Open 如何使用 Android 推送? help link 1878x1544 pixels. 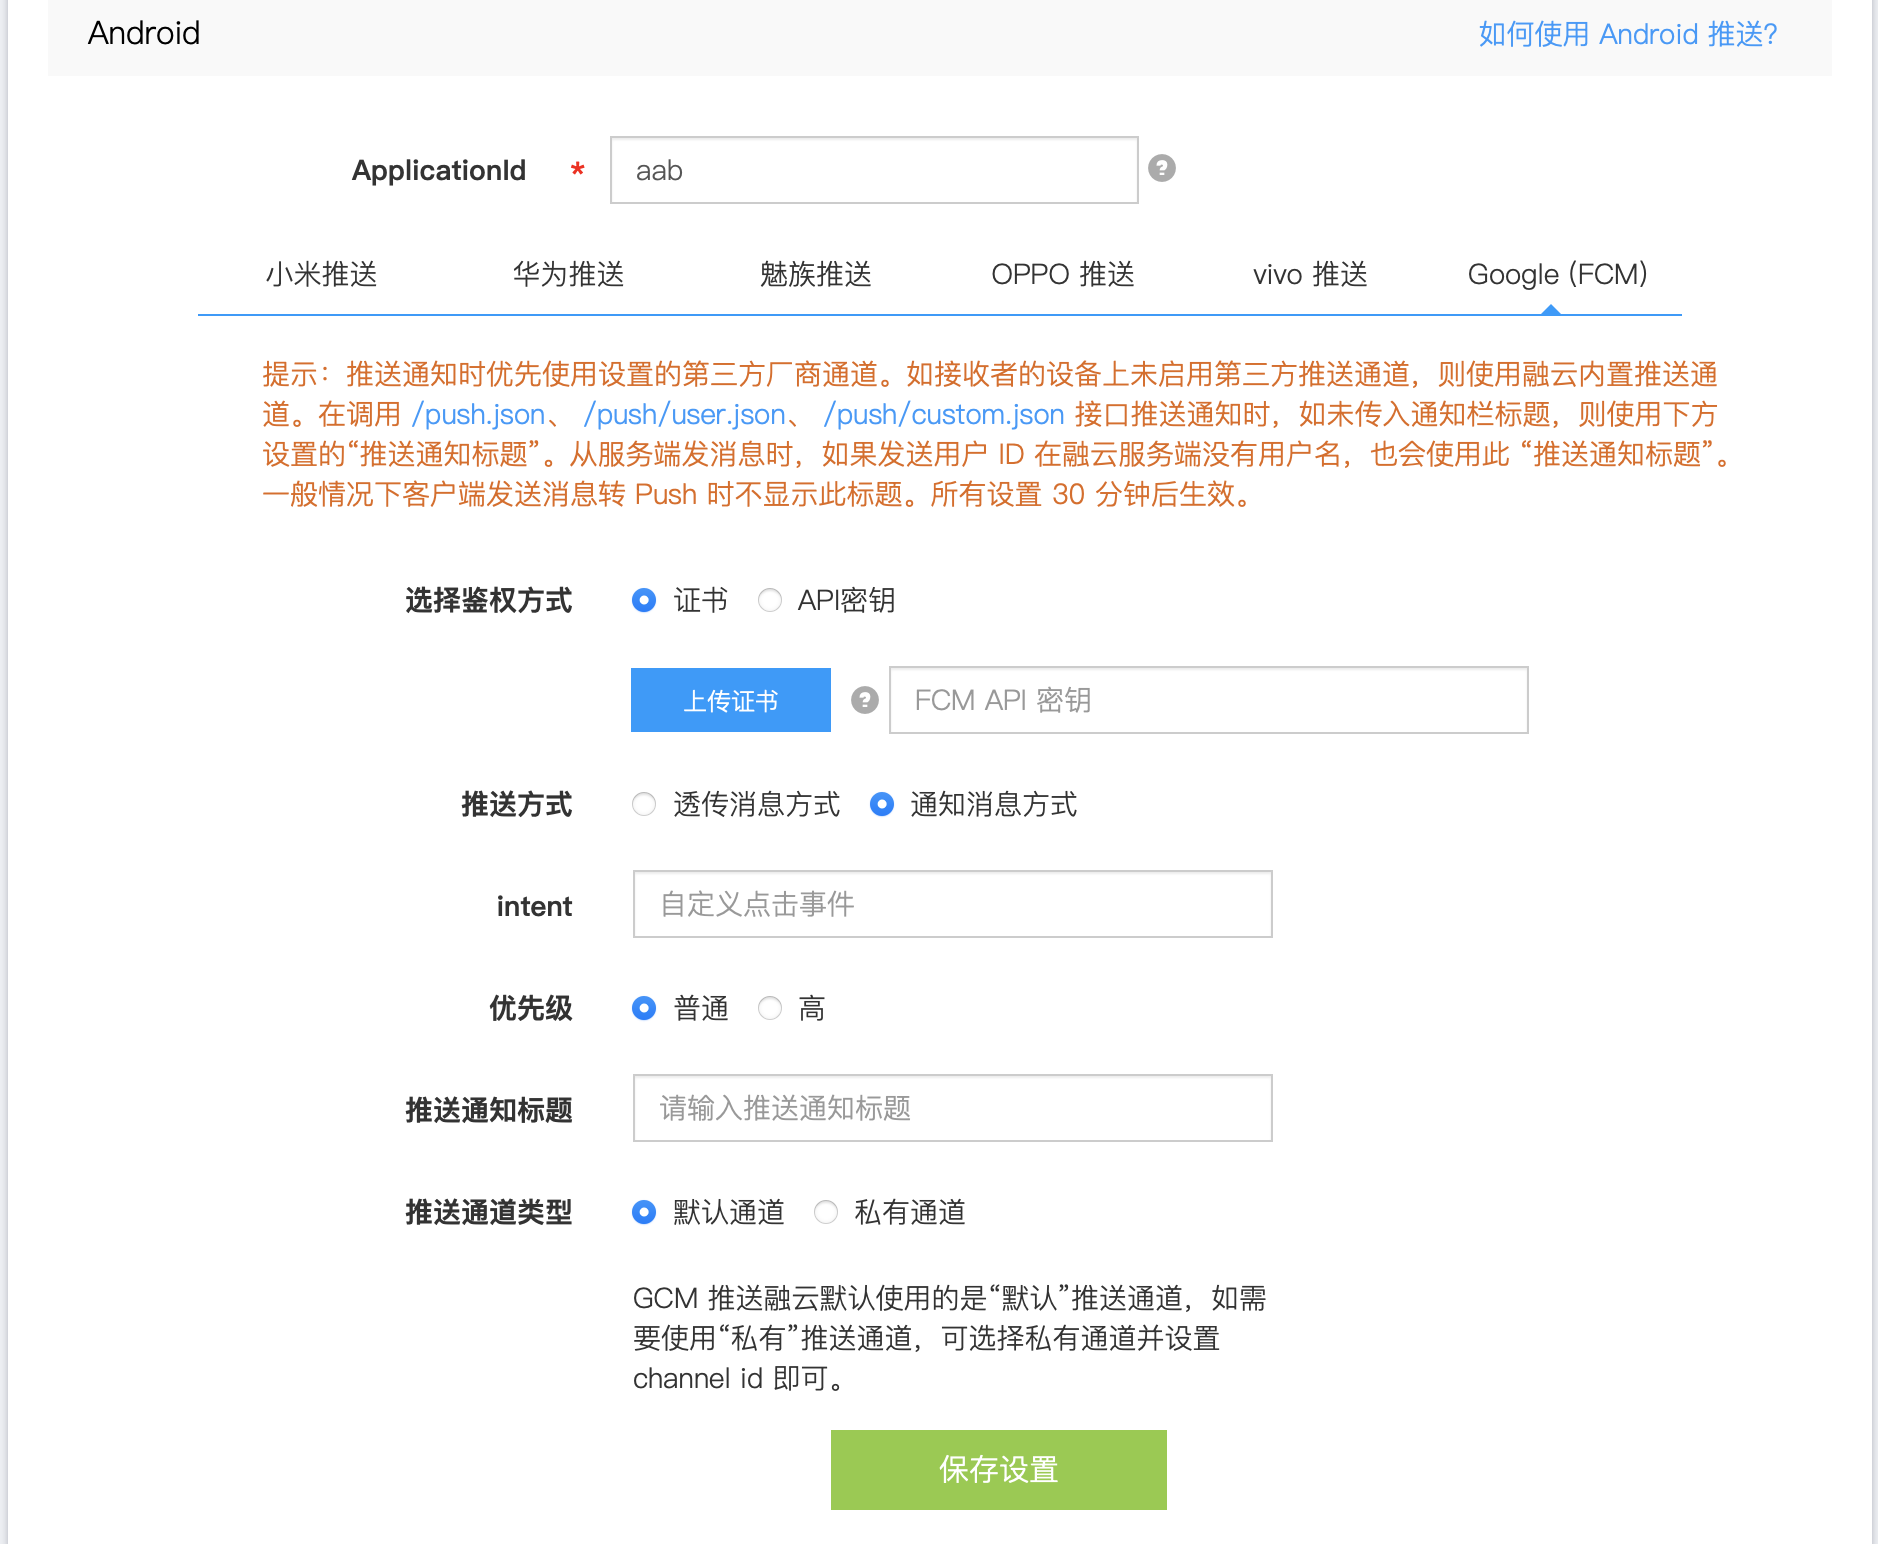pos(1628,34)
